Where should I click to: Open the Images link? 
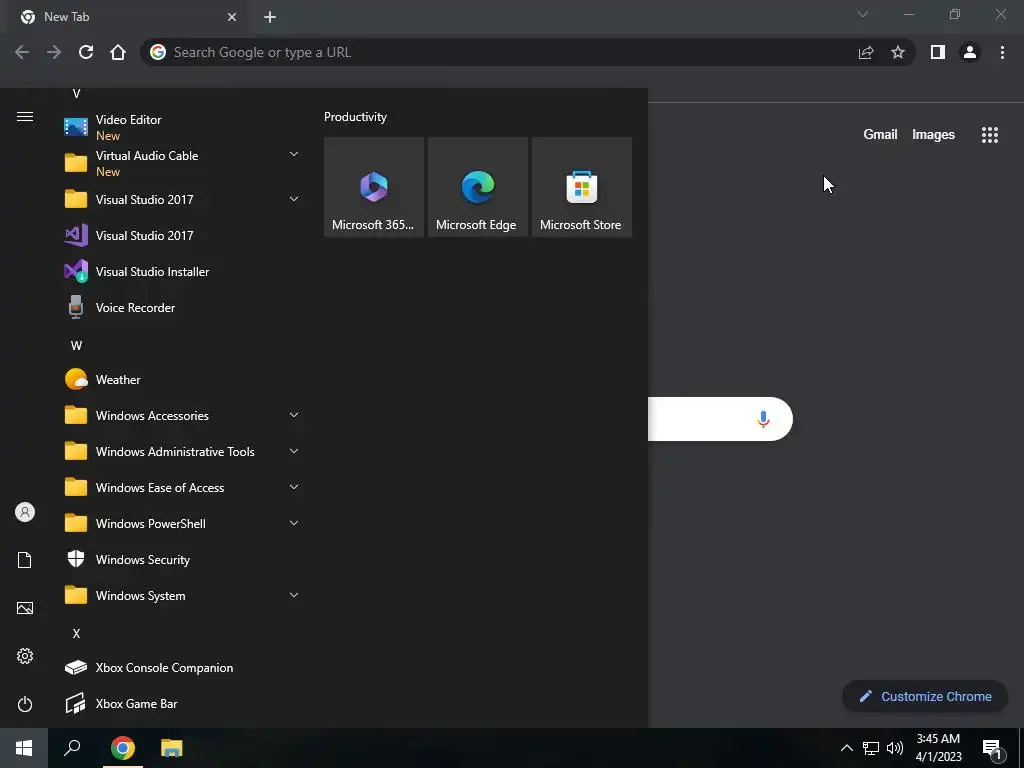[933, 135]
